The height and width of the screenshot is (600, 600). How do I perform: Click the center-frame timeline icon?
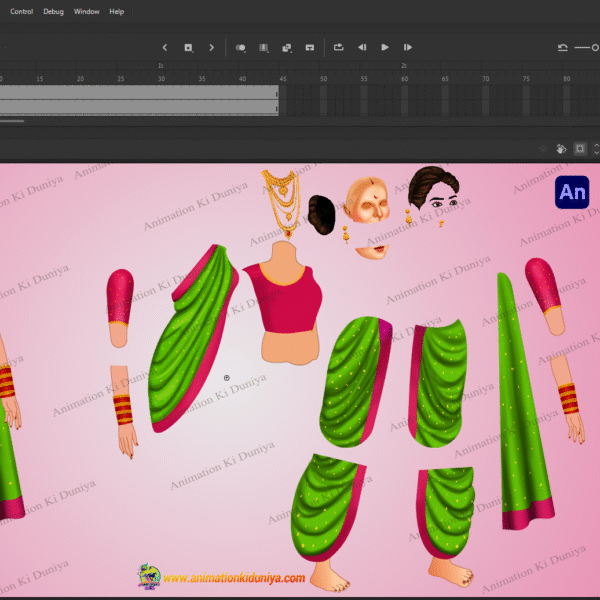tap(310, 47)
